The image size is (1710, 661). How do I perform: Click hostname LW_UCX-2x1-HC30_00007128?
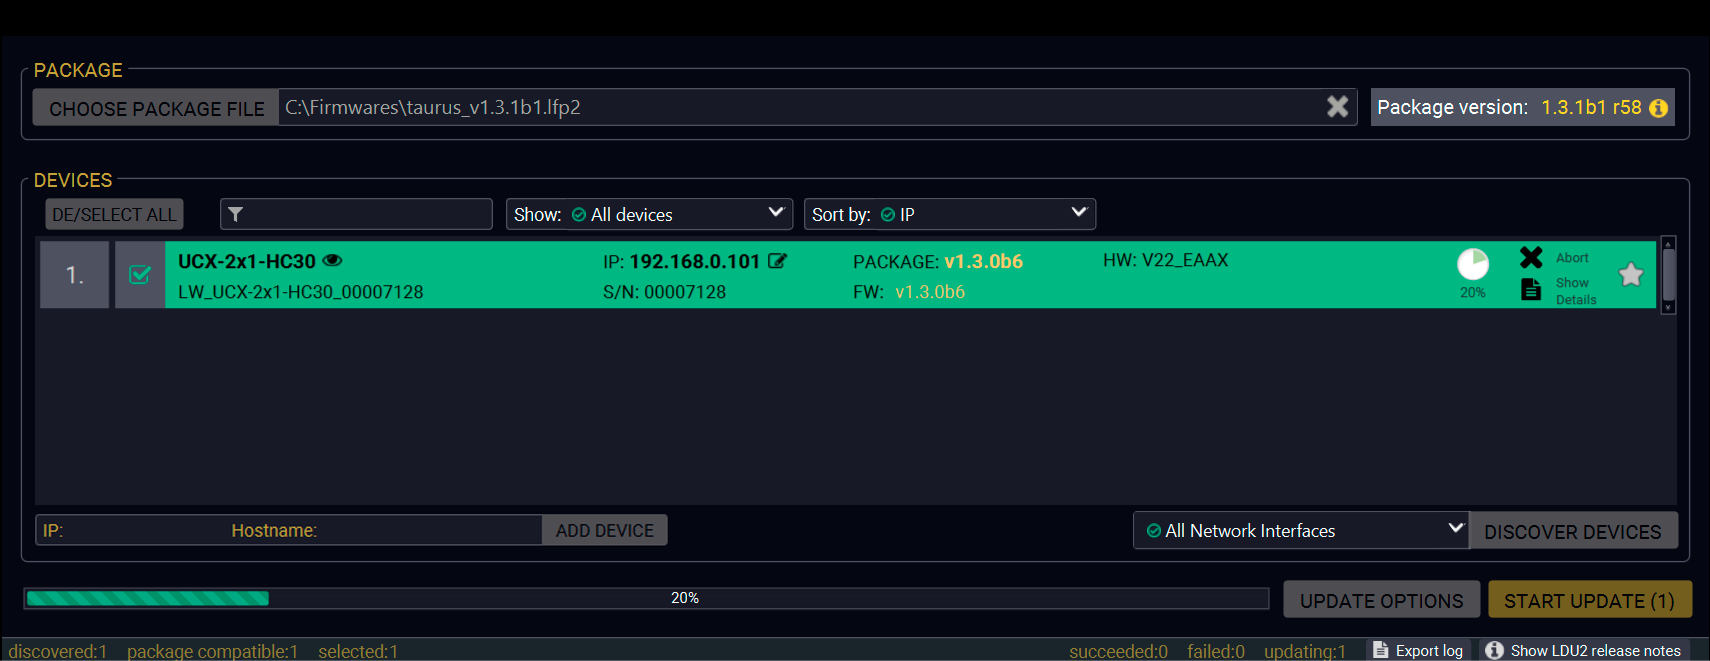point(301,292)
